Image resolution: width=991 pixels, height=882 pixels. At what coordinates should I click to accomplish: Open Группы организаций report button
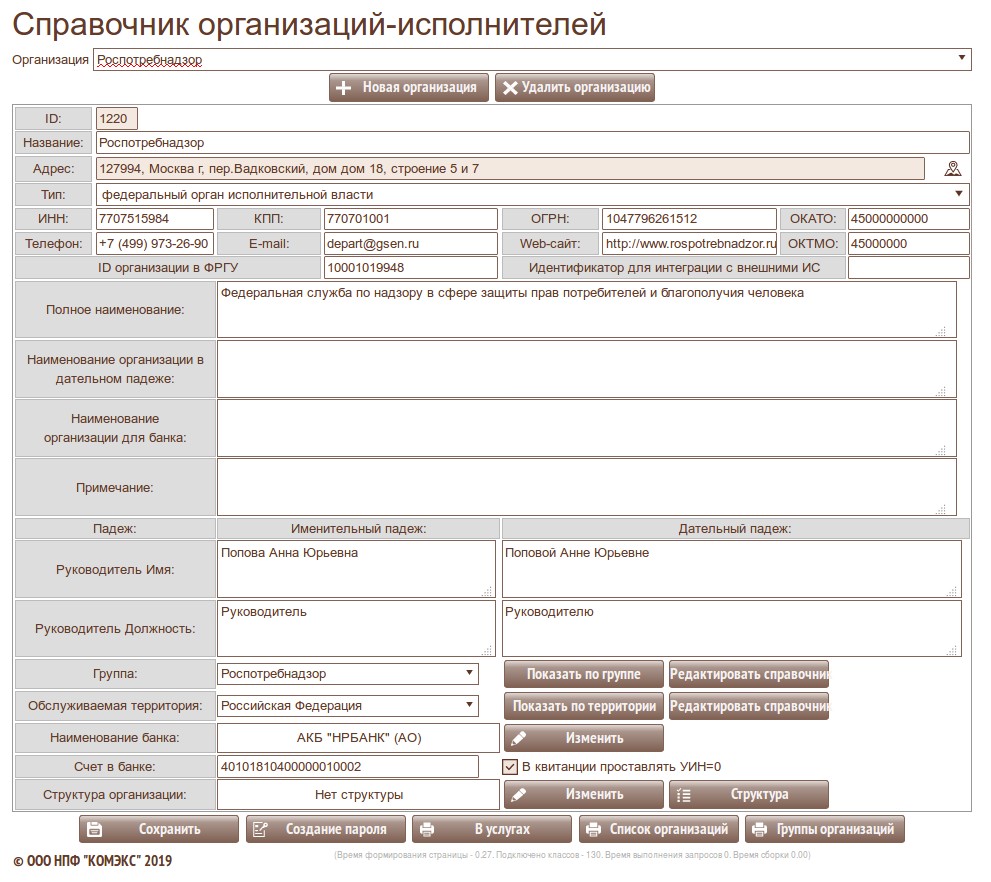pyautogui.click(x=825, y=829)
